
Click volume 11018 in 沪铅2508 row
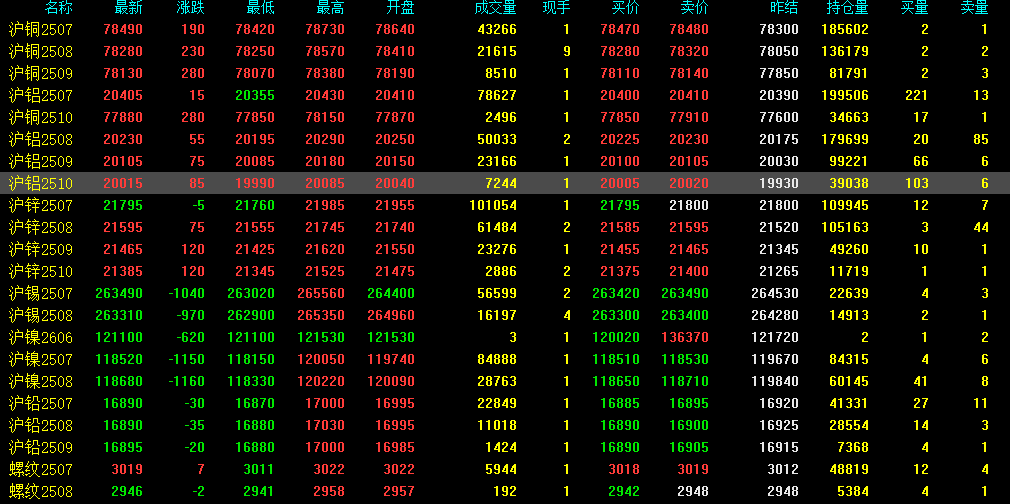(497, 425)
